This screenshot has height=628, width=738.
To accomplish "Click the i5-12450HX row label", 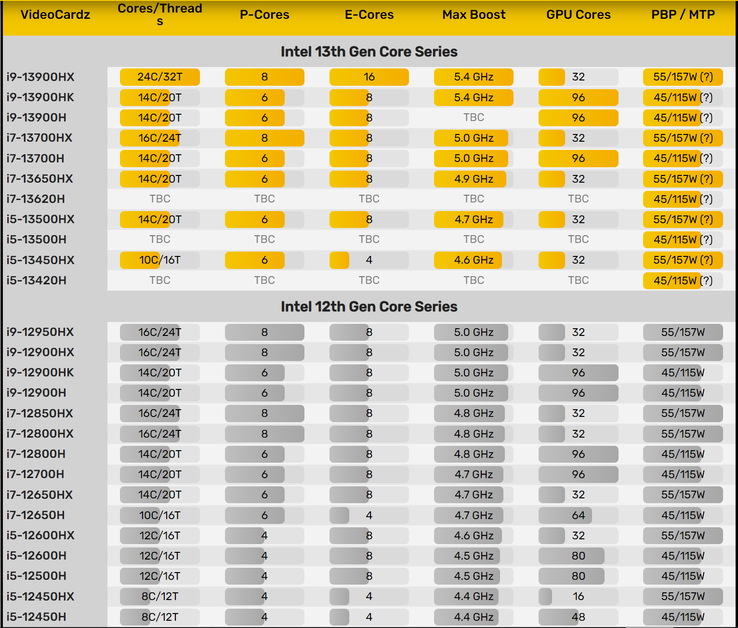I will click(40, 596).
